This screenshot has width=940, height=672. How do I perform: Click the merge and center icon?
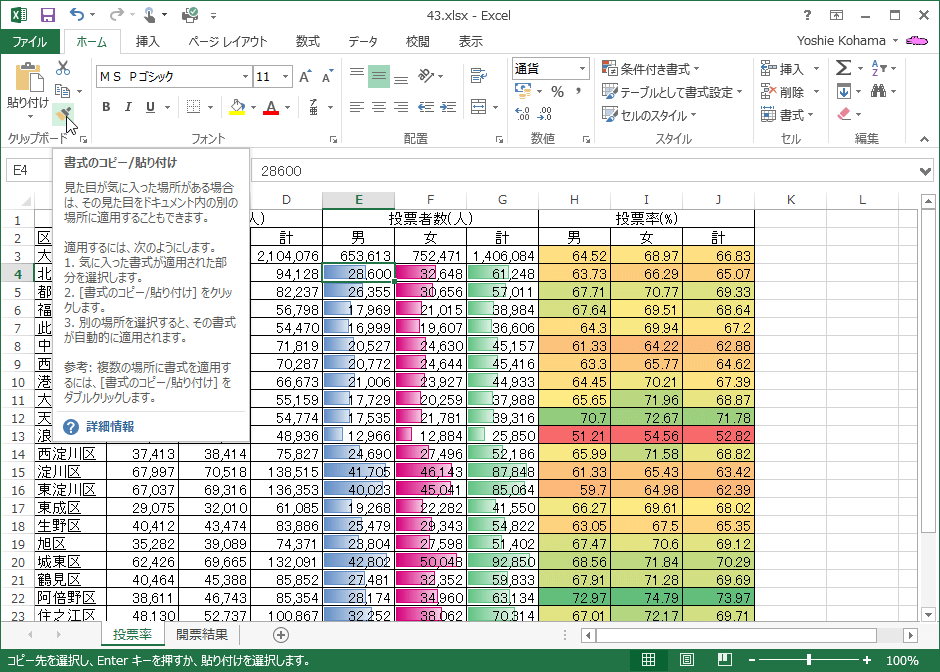click(x=478, y=107)
